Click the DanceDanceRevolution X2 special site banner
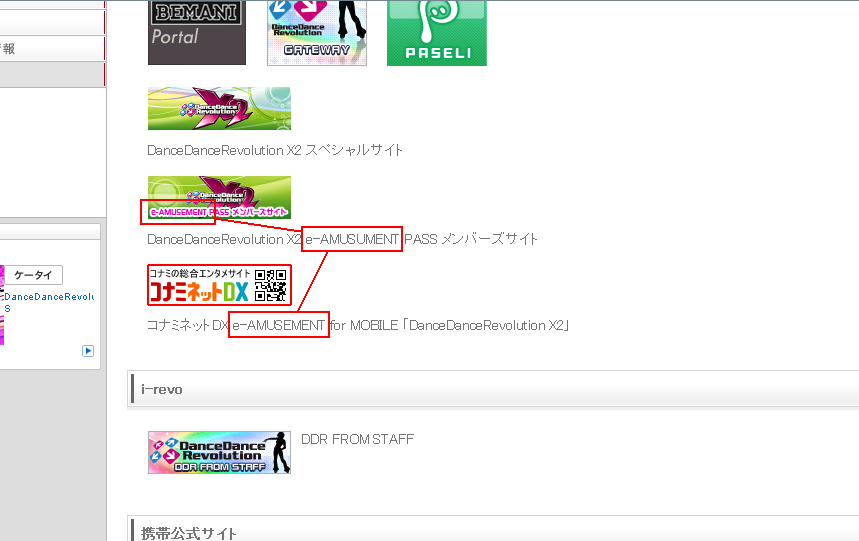 (x=219, y=108)
